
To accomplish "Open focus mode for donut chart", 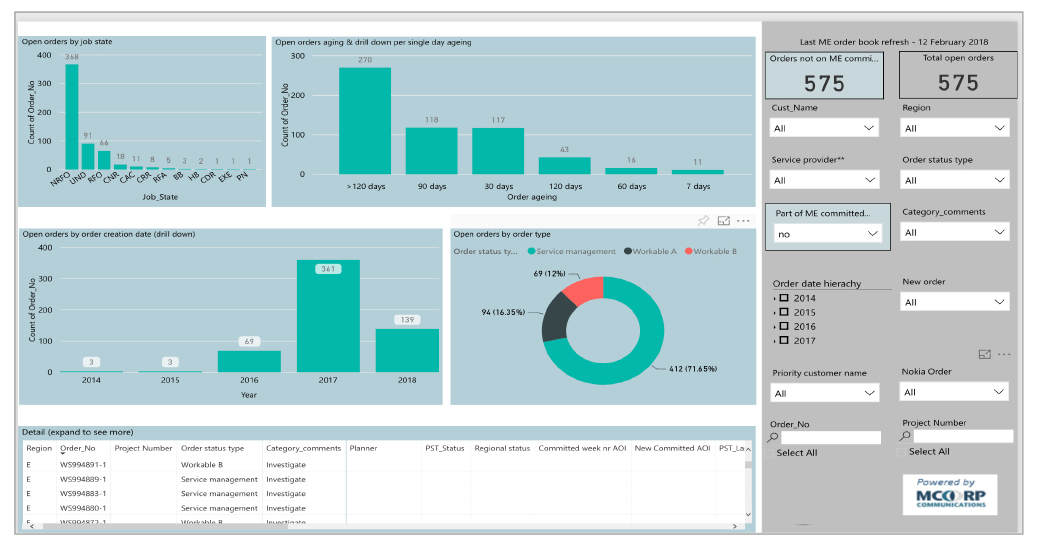I will click(724, 221).
